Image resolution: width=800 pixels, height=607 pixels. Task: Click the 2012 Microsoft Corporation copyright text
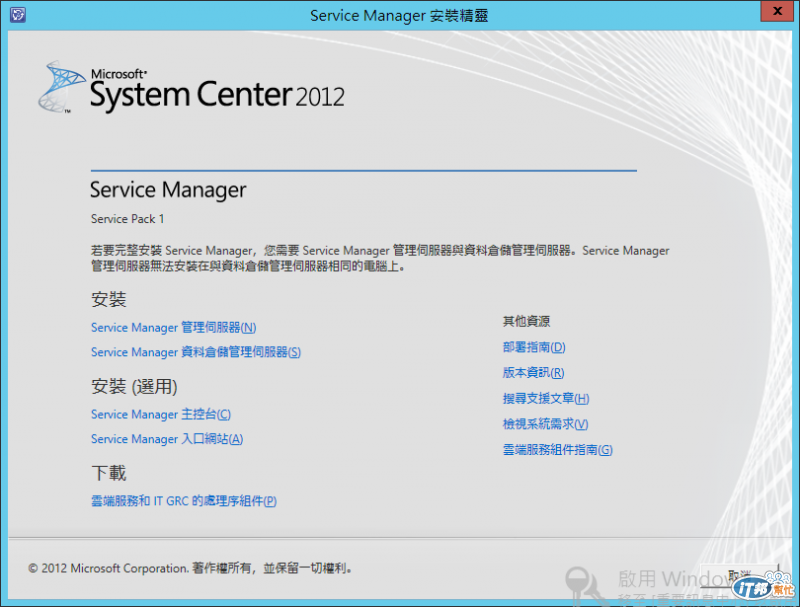click(190, 568)
